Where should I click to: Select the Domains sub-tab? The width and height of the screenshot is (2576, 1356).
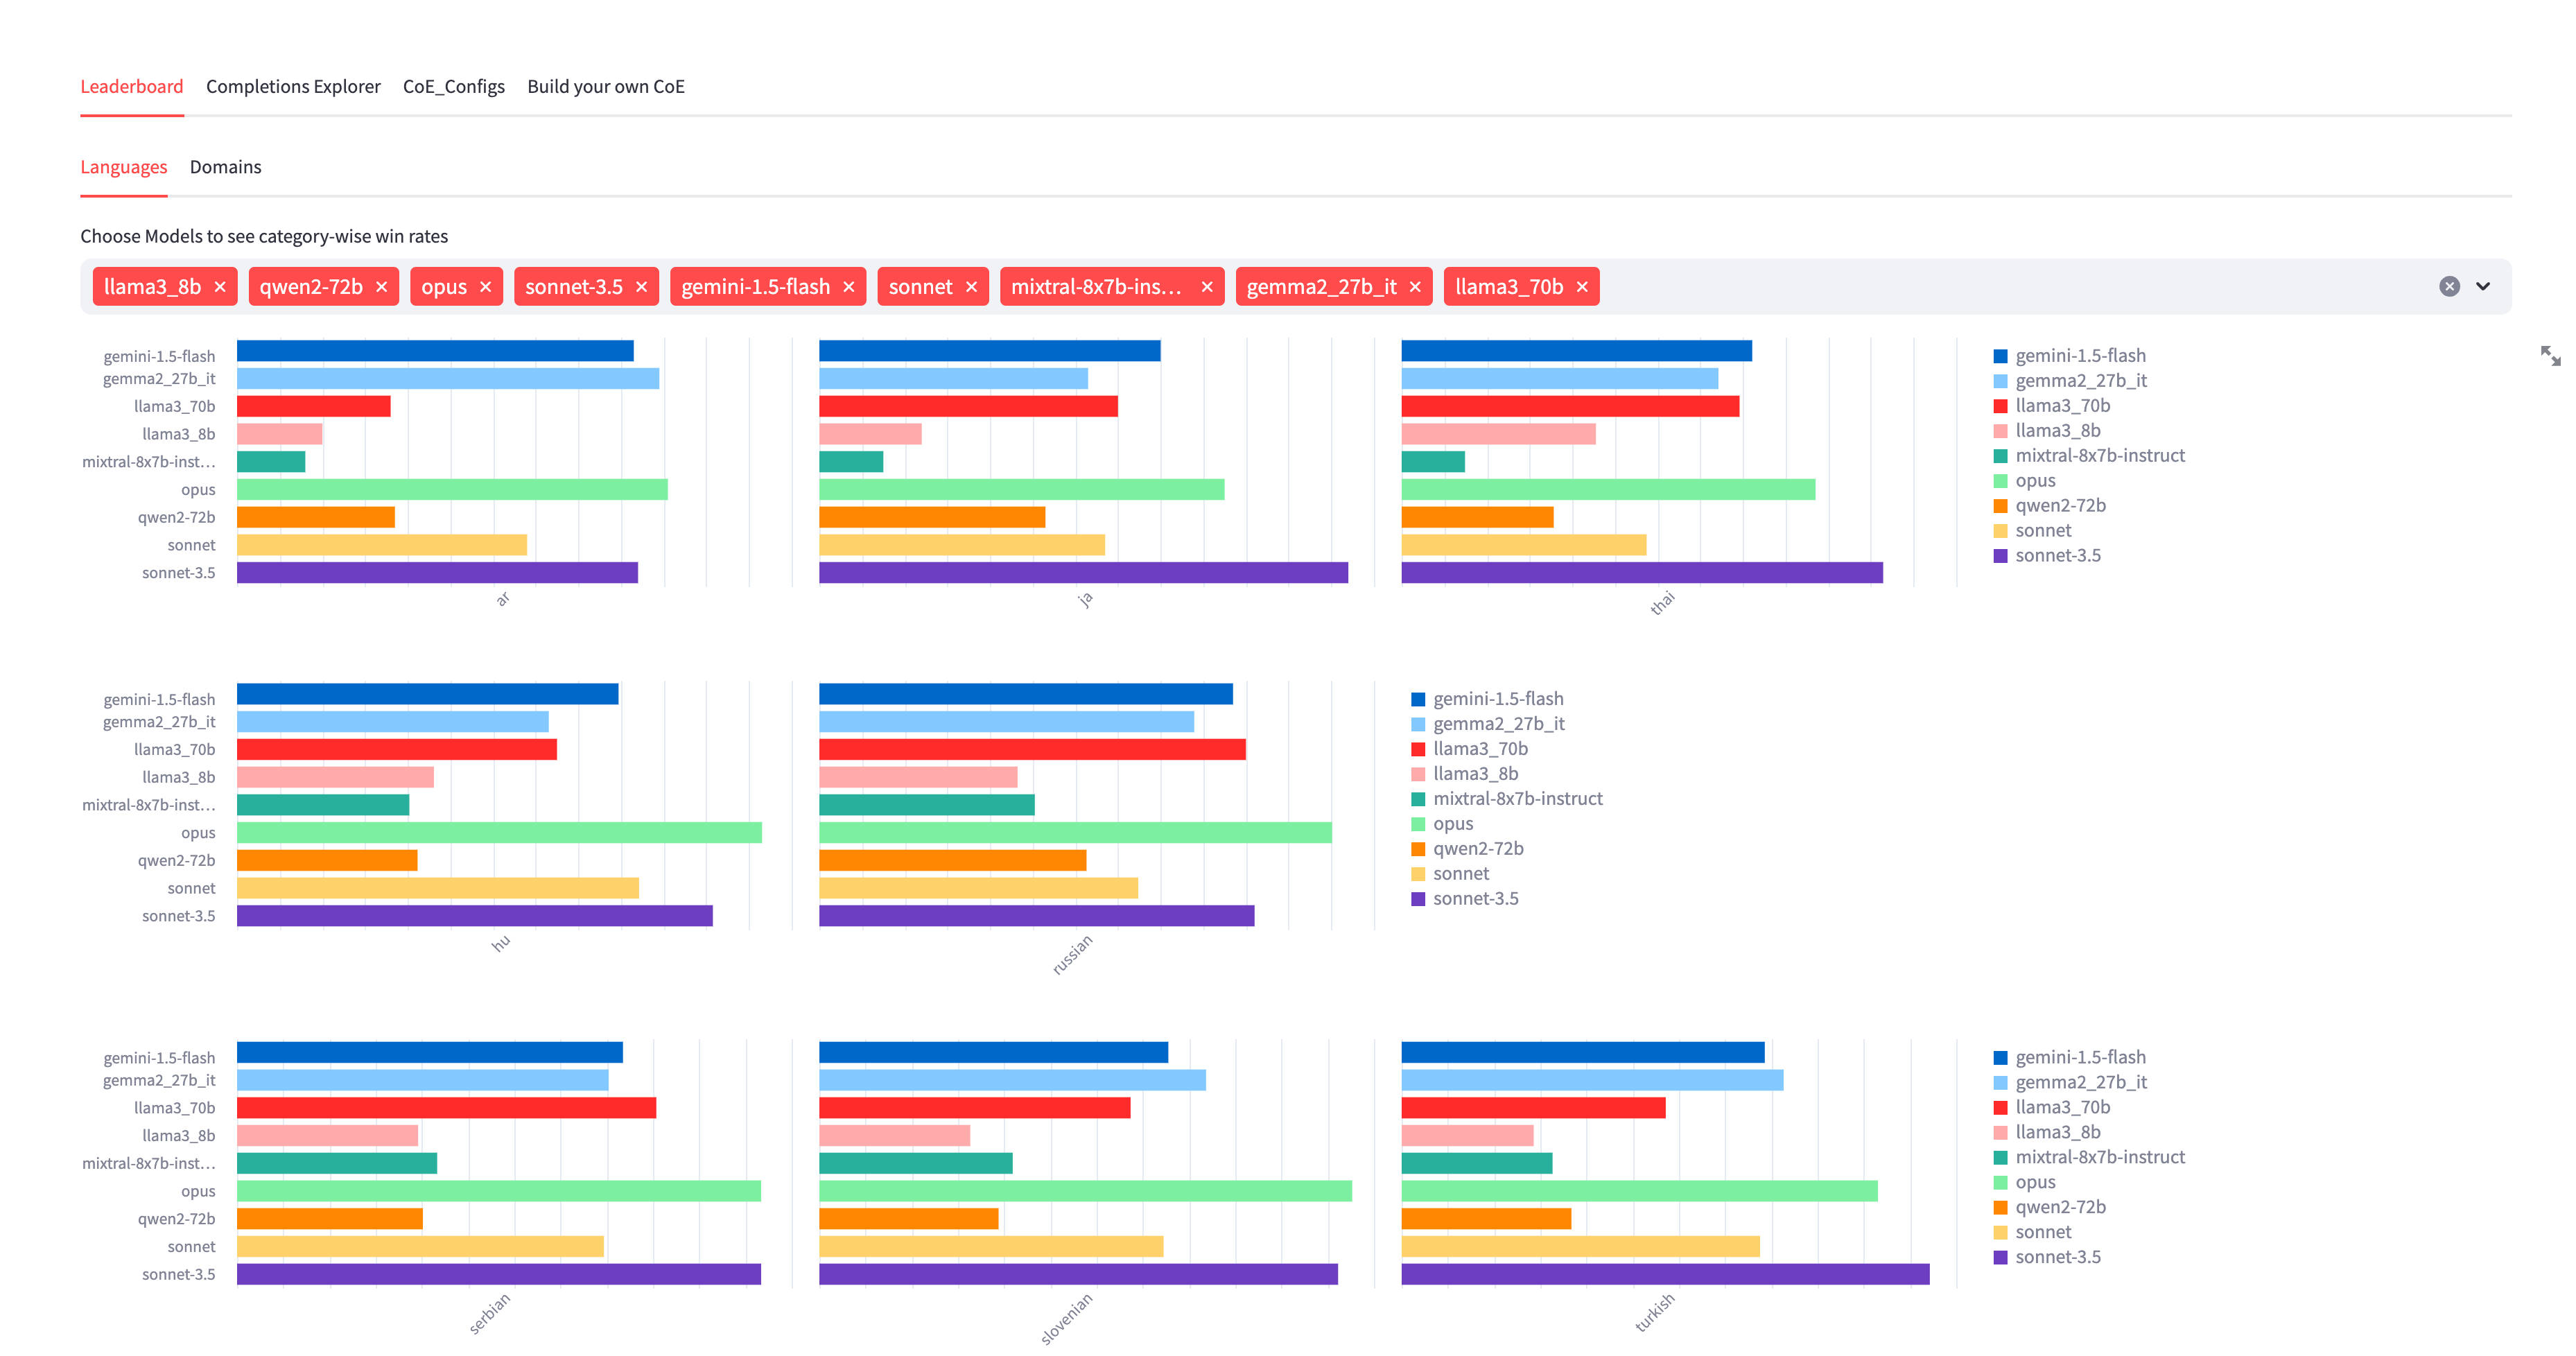225,167
